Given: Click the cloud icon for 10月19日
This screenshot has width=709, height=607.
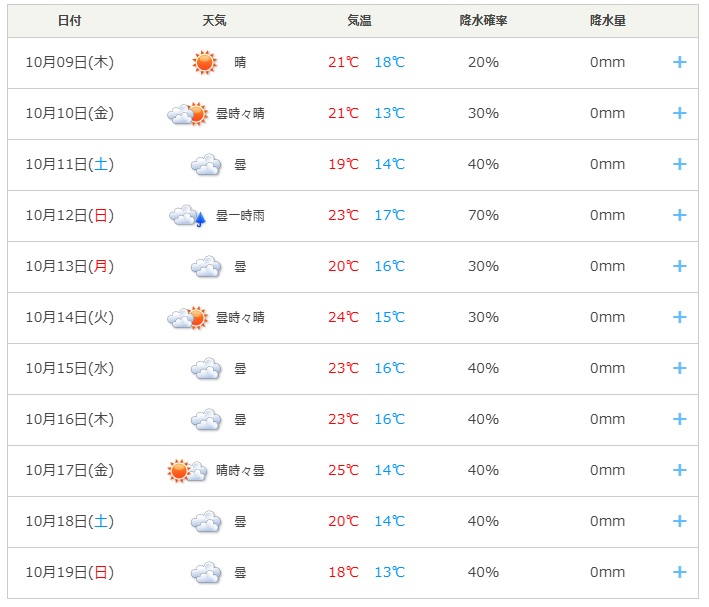Looking at the screenshot, I should point(206,572).
